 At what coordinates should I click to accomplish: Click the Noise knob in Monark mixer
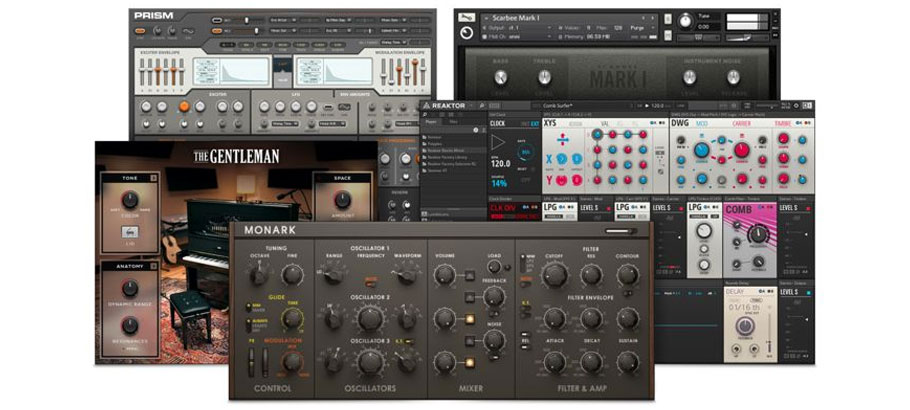pyautogui.click(x=494, y=340)
